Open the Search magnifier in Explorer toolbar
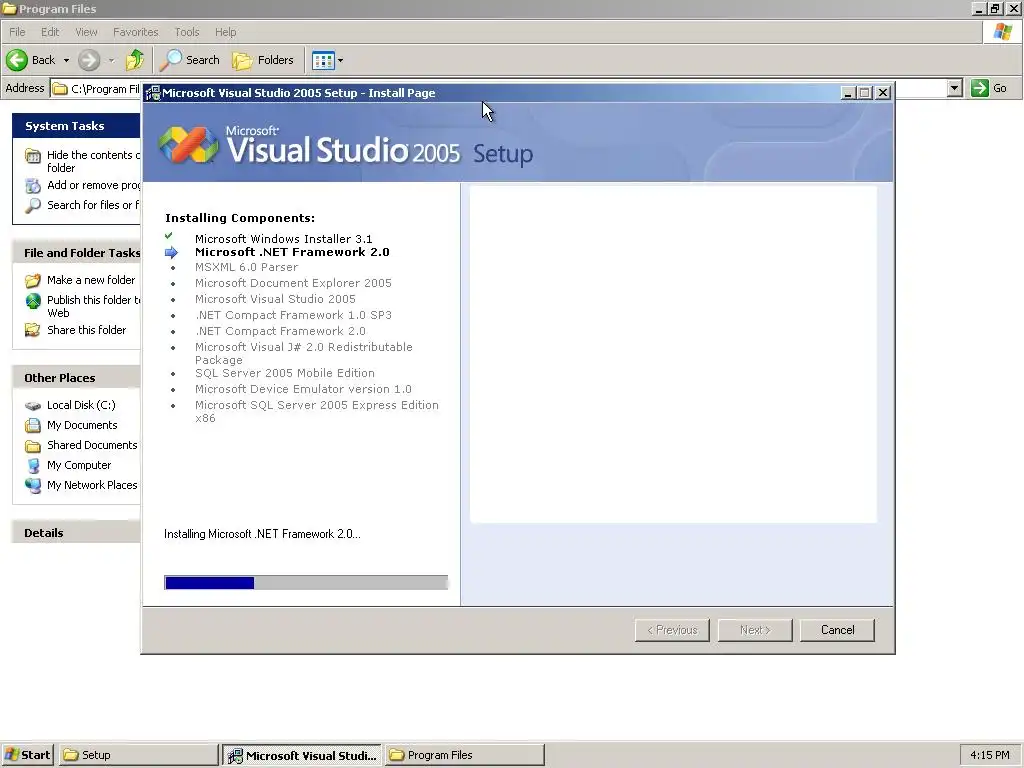 [171, 60]
